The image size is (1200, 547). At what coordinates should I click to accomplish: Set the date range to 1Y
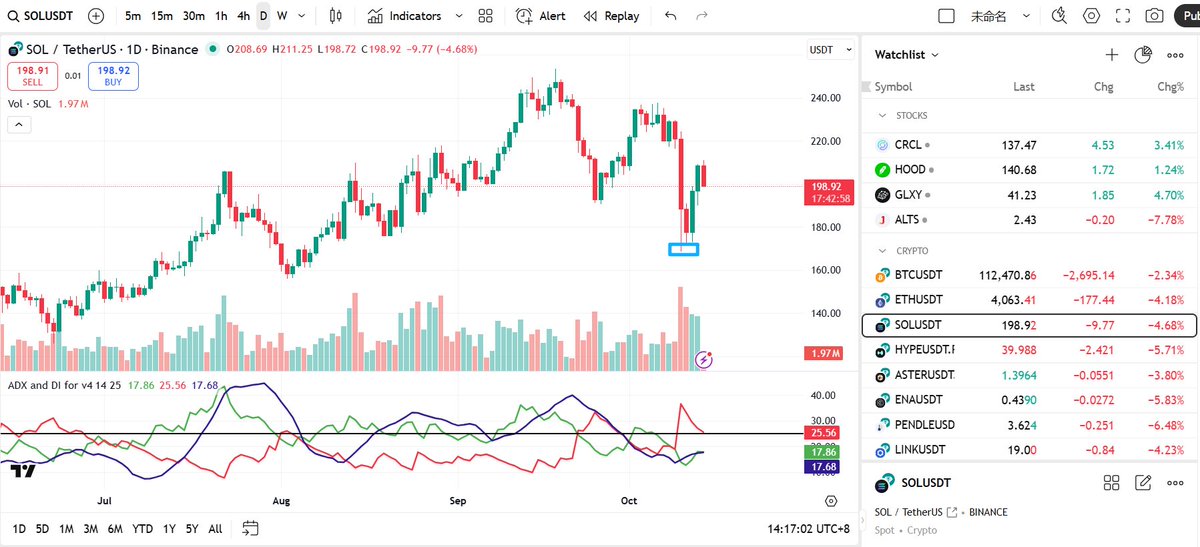coord(167,528)
